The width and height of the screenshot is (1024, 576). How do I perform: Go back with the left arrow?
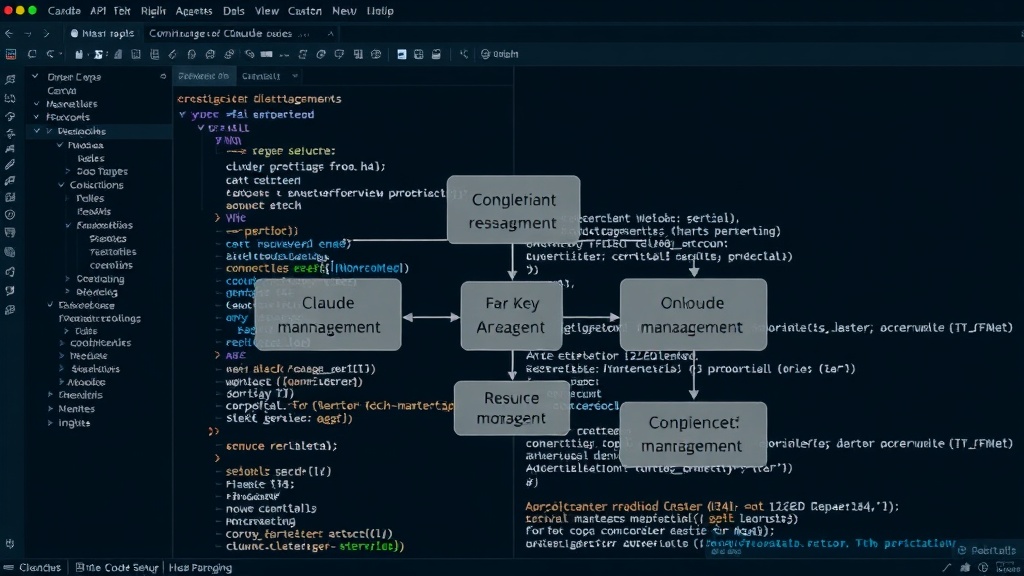coord(8,33)
